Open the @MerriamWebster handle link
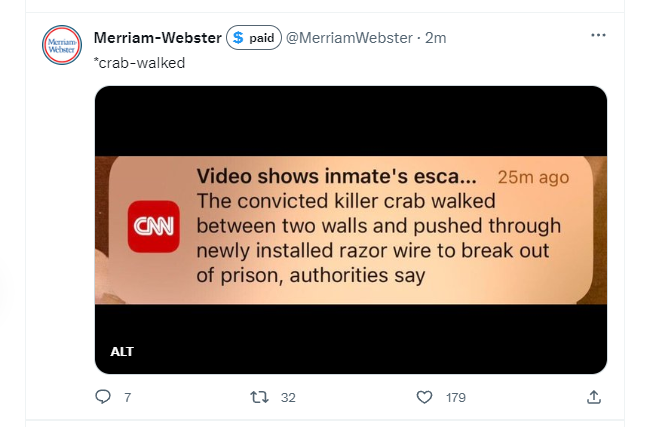 coord(349,38)
